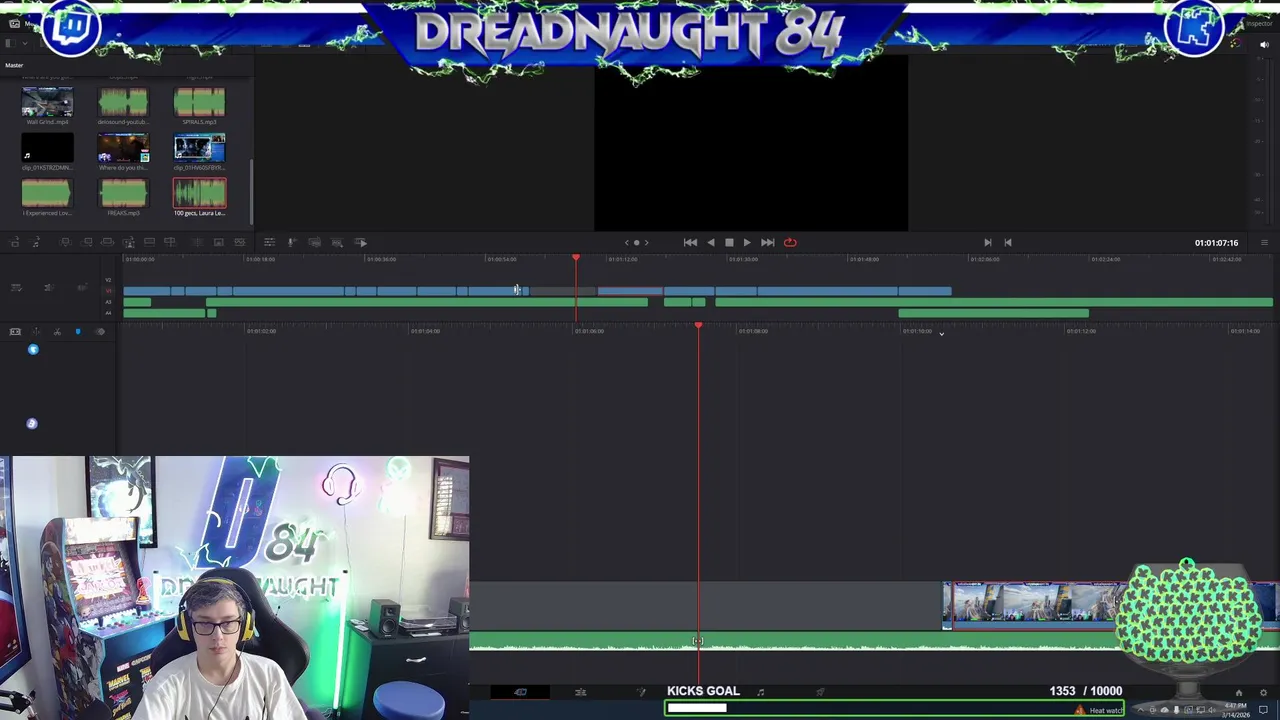Select the A3 track label
Screen dimensions: 1280x720
click(109, 302)
